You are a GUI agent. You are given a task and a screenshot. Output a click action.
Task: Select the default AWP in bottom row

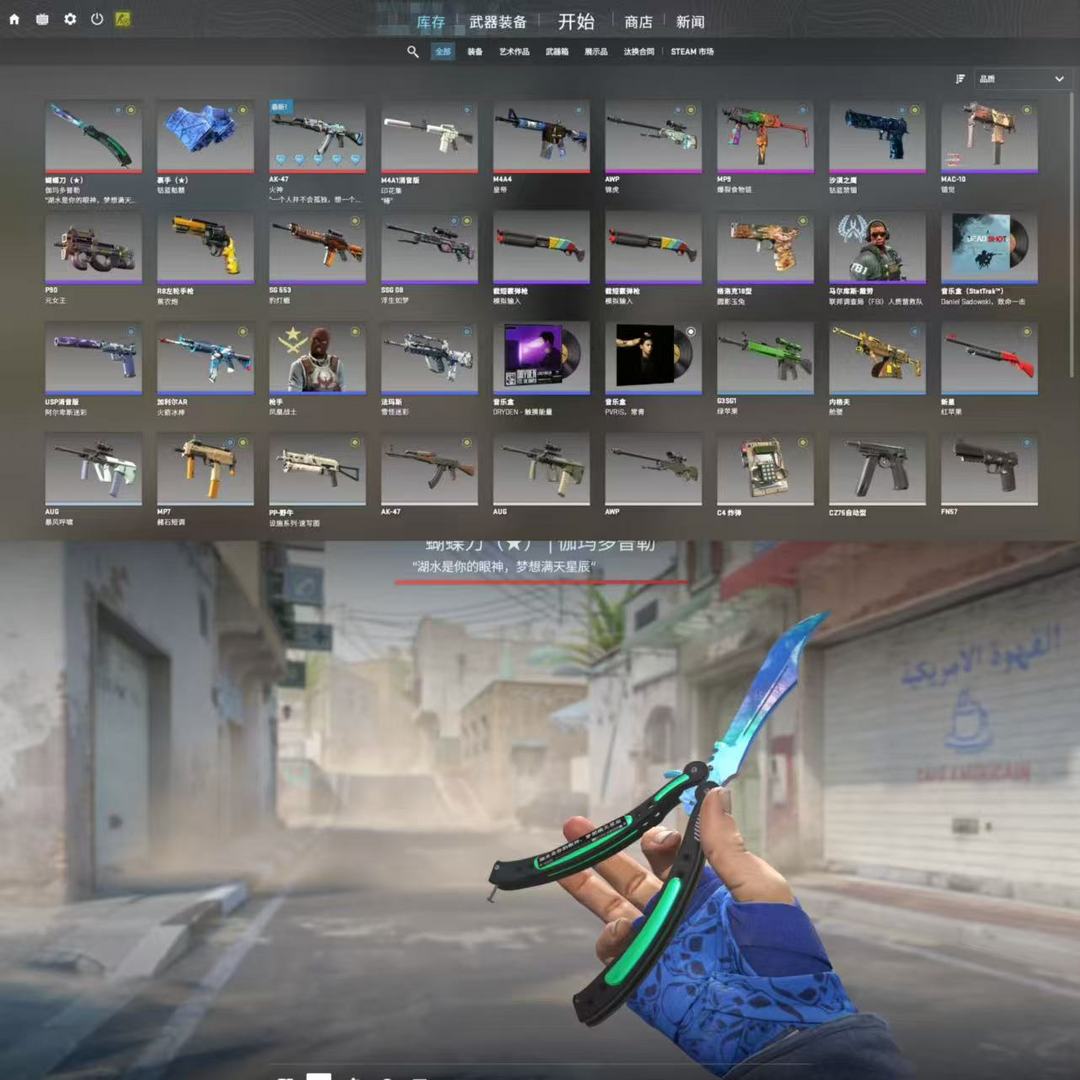tap(654, 469)
